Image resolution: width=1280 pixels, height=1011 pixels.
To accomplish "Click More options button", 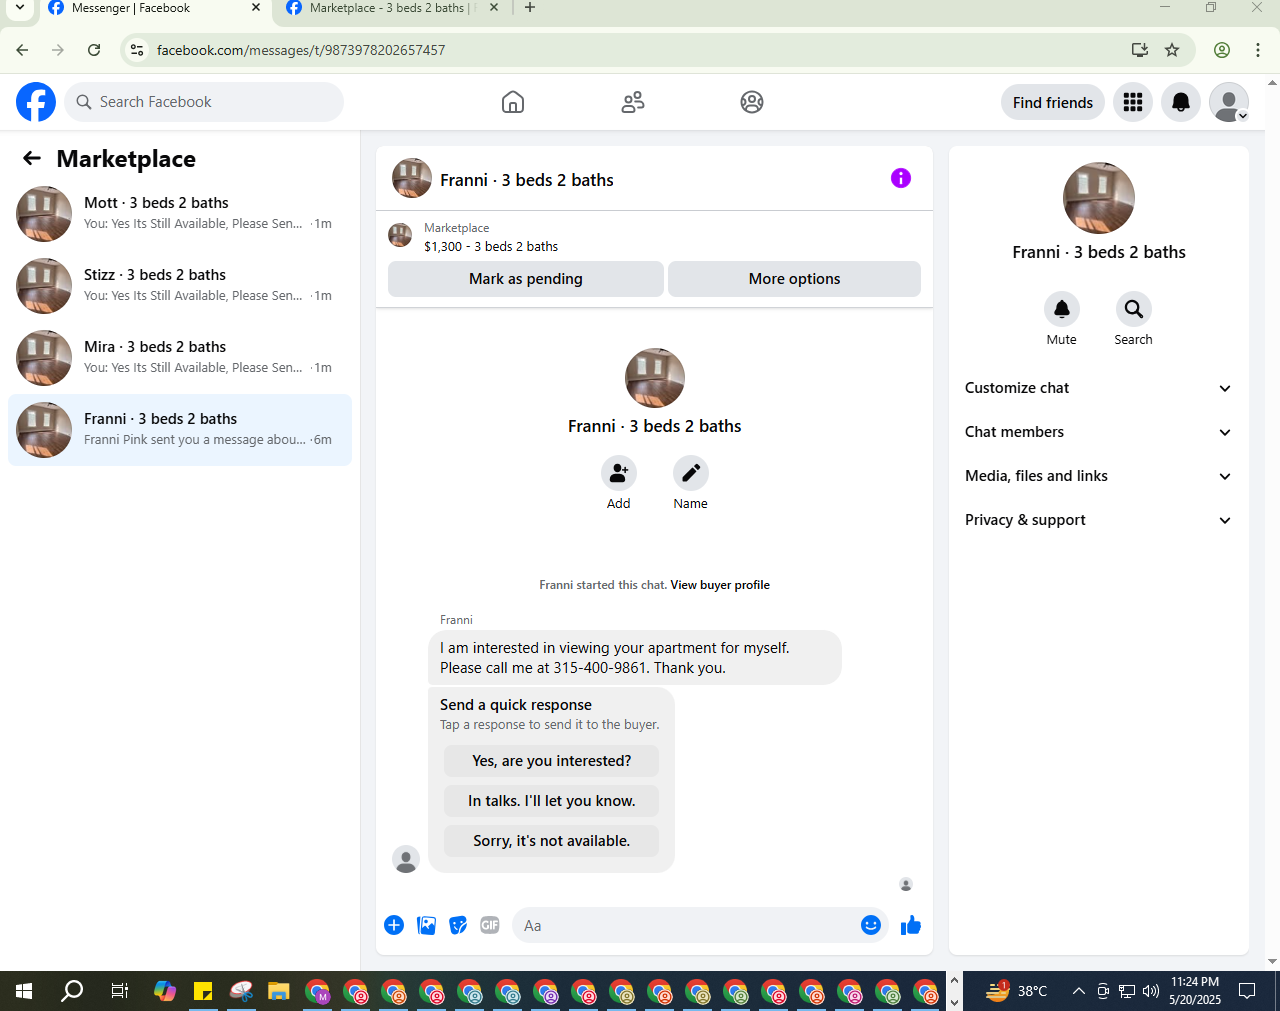I will click(794, 279).
